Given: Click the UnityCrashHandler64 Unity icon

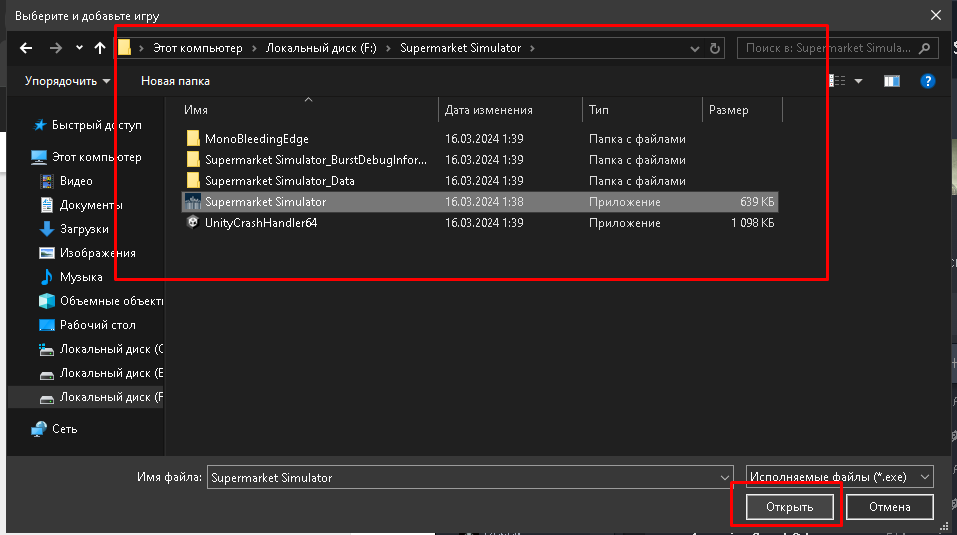Looking at the screenshot, I should tap(193, 222).
